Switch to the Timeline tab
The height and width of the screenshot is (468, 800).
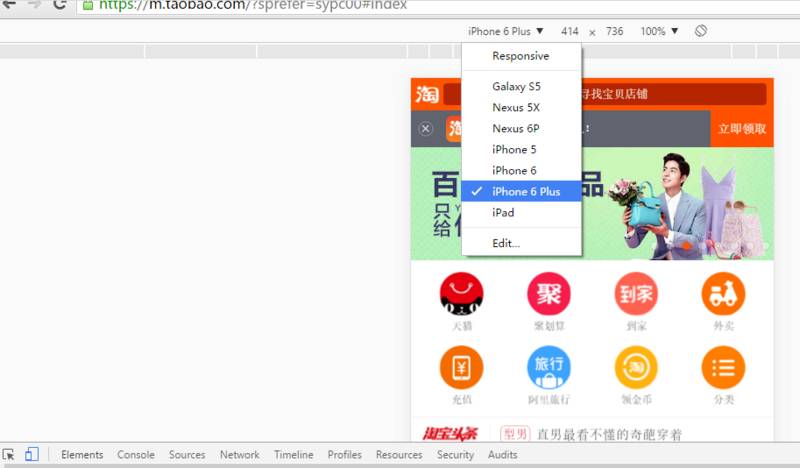point(293,454)
